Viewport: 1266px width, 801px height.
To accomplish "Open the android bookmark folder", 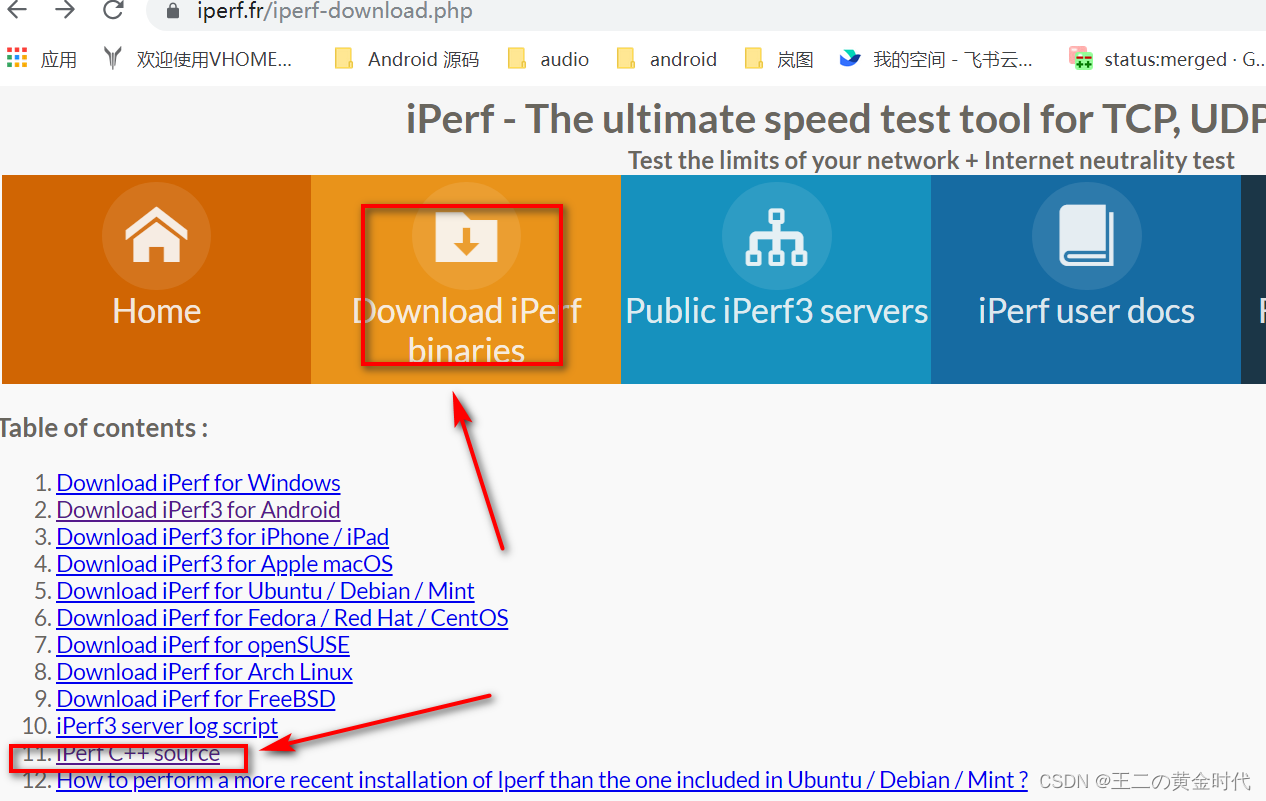I will 667,59.
